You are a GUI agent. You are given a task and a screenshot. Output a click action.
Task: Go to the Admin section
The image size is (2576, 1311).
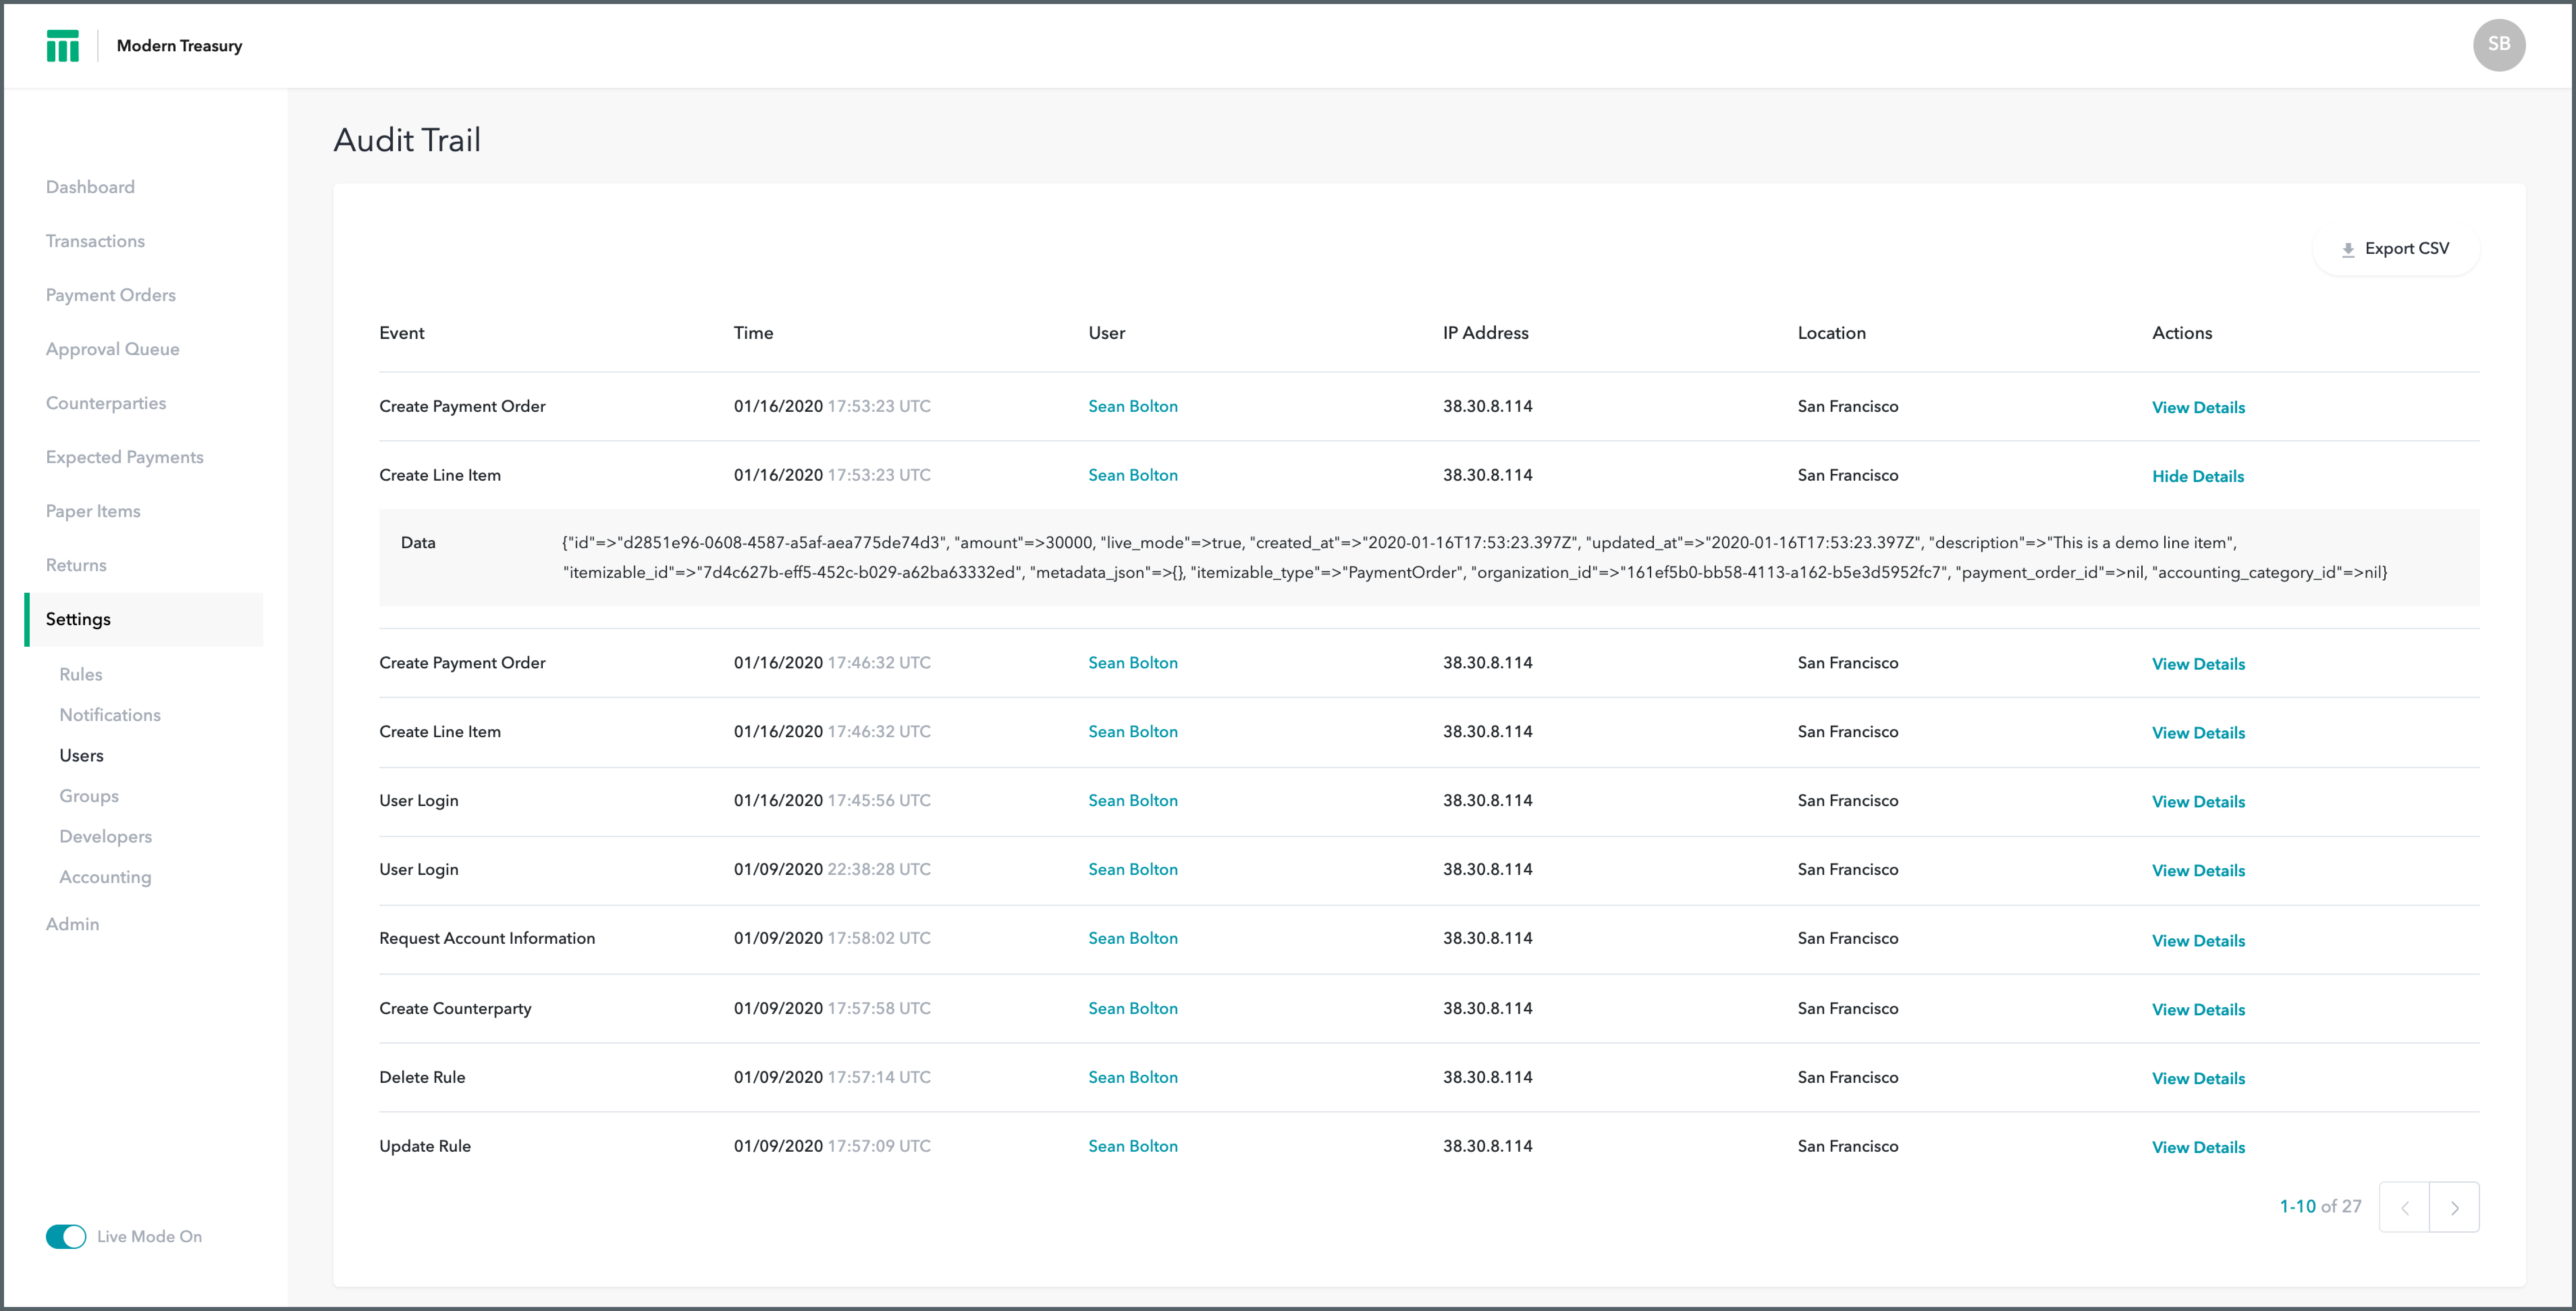72,924
